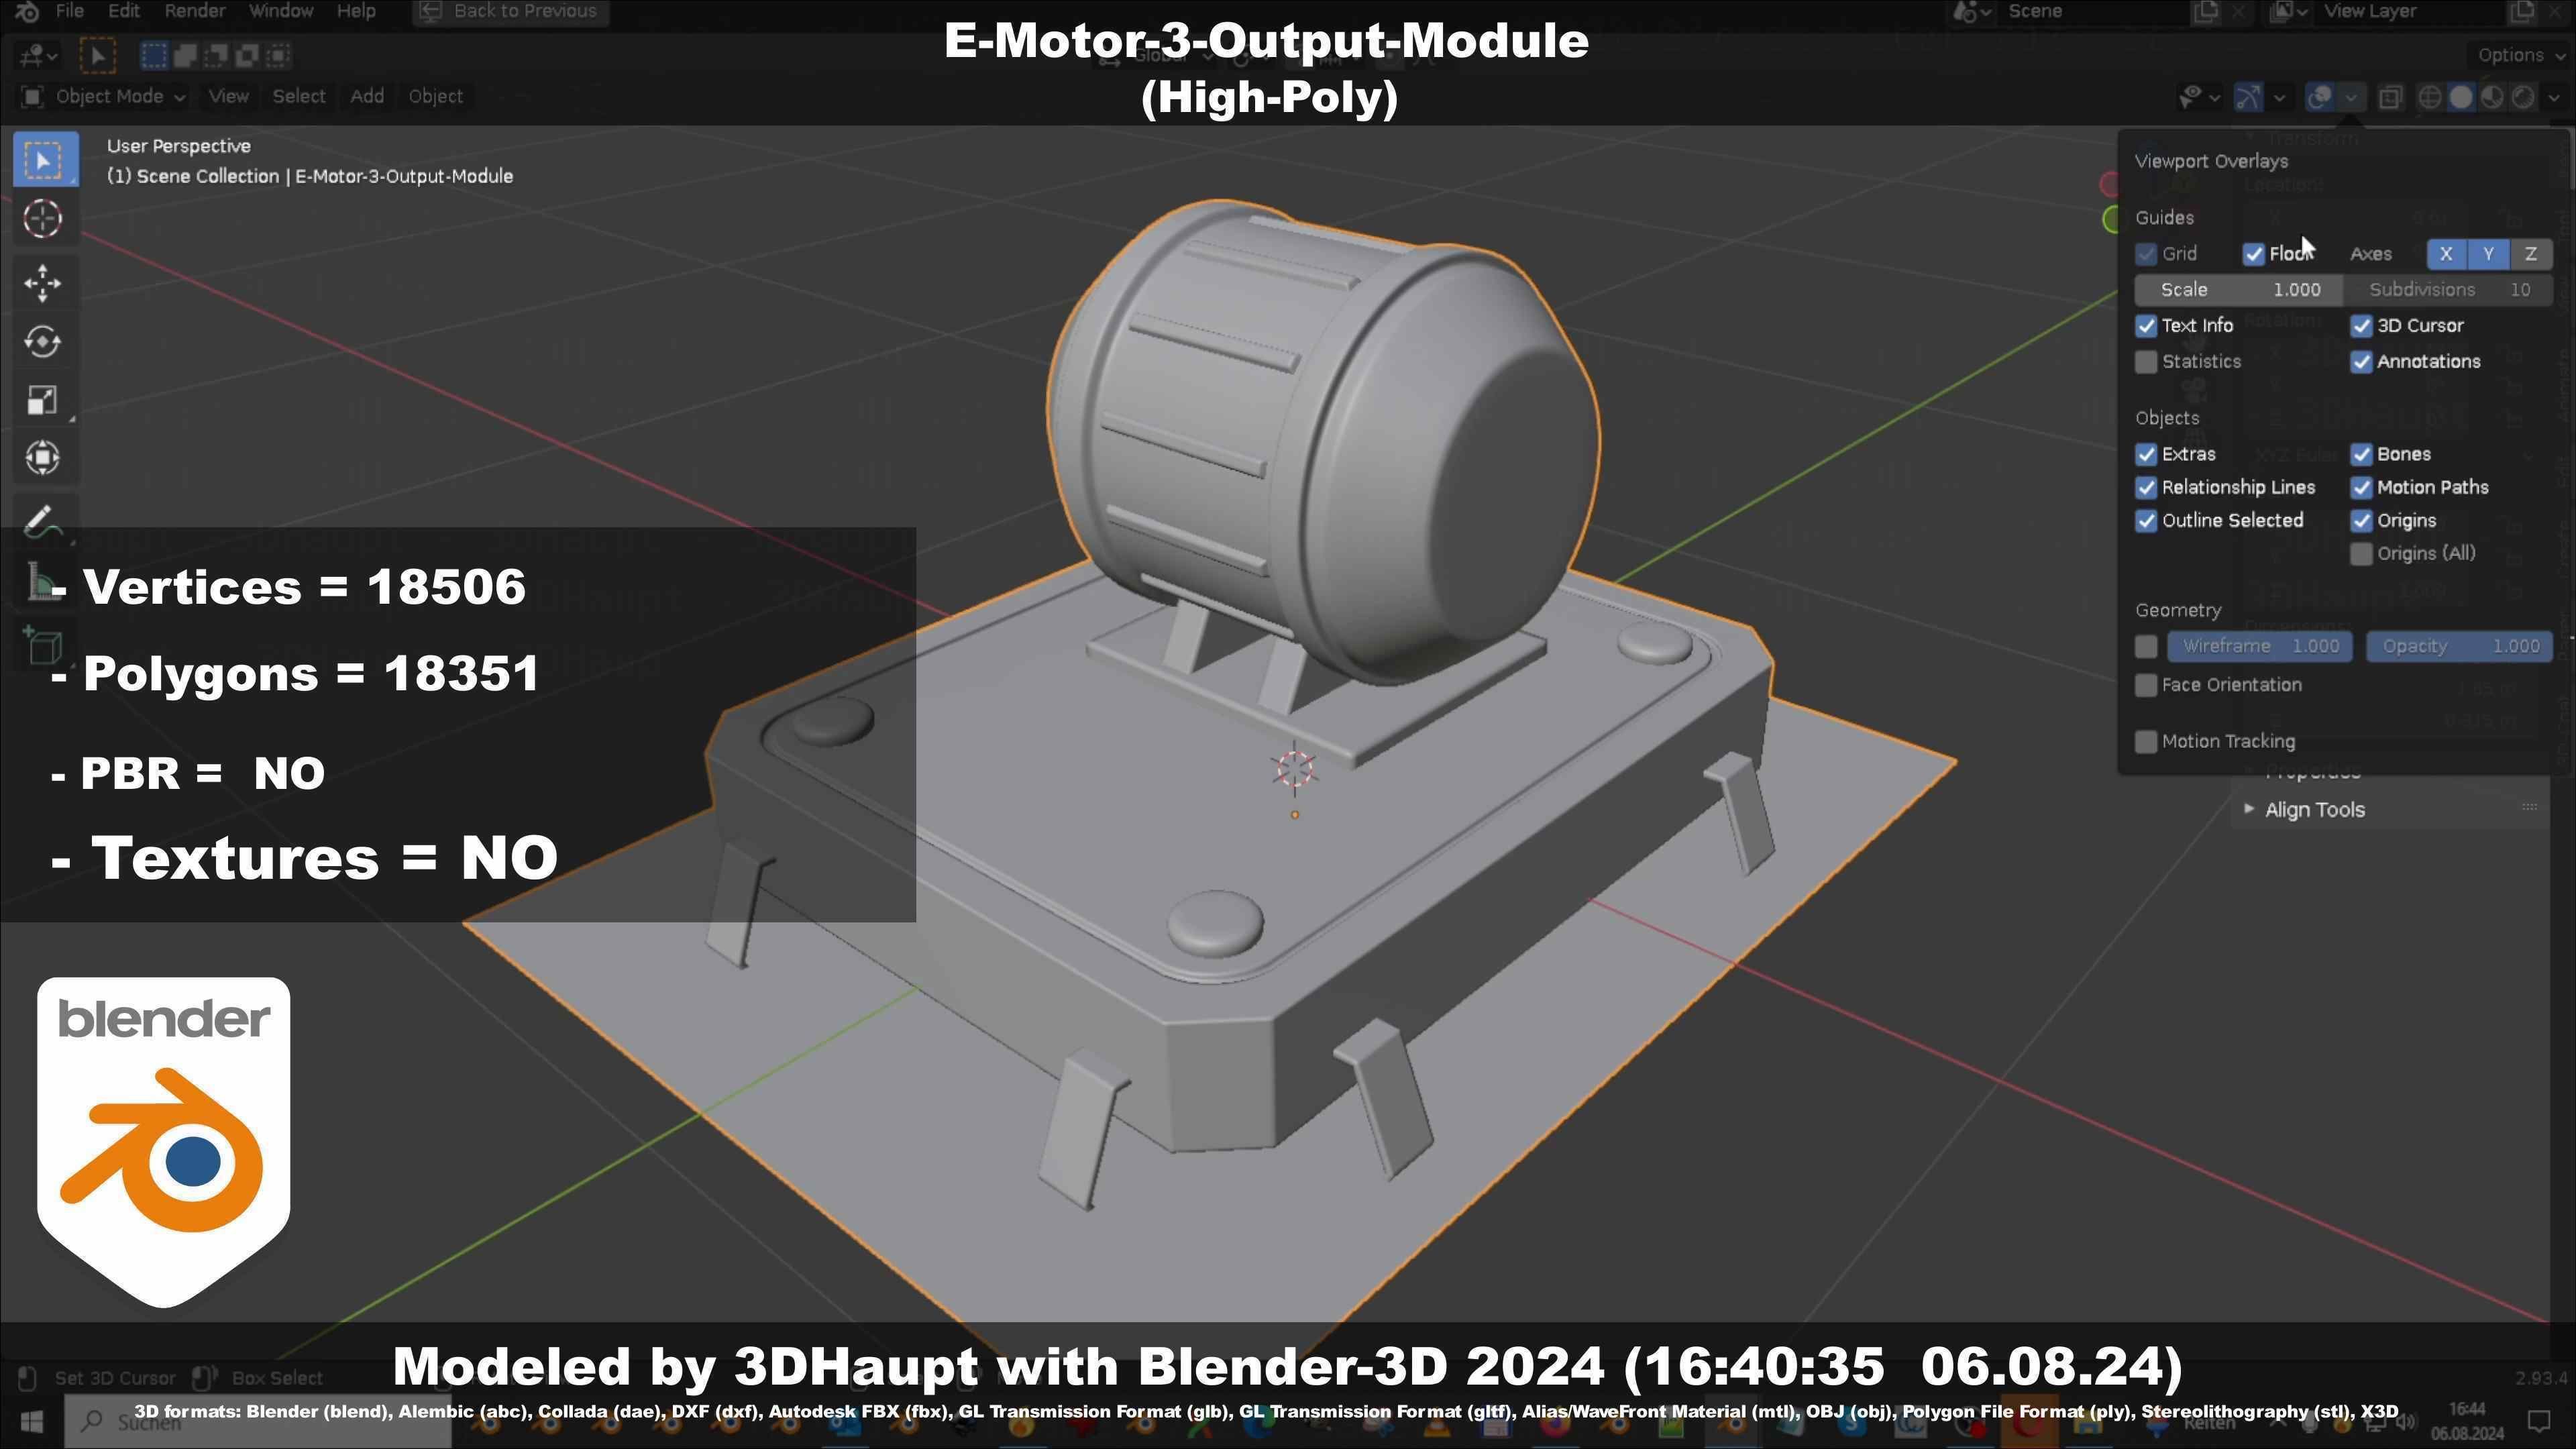Toggle Z axis display

coord(2531,254)
